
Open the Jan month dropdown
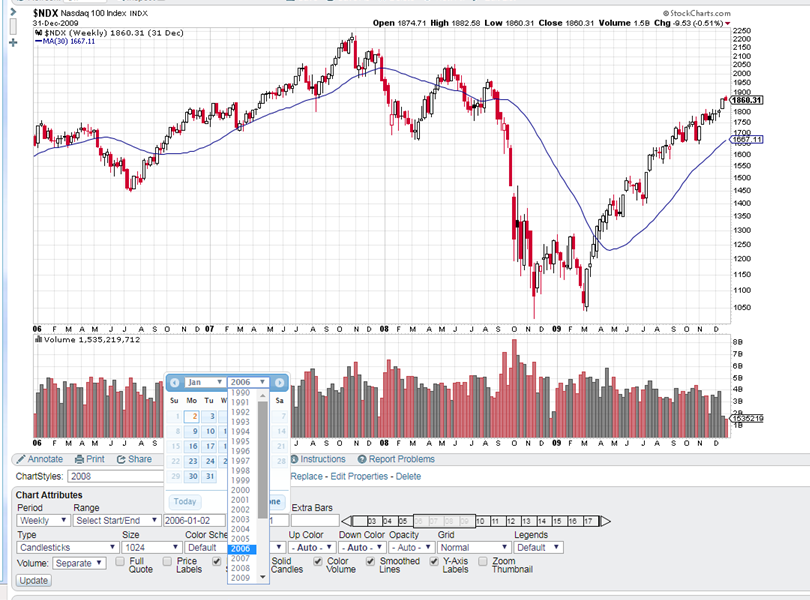[205, 382]
